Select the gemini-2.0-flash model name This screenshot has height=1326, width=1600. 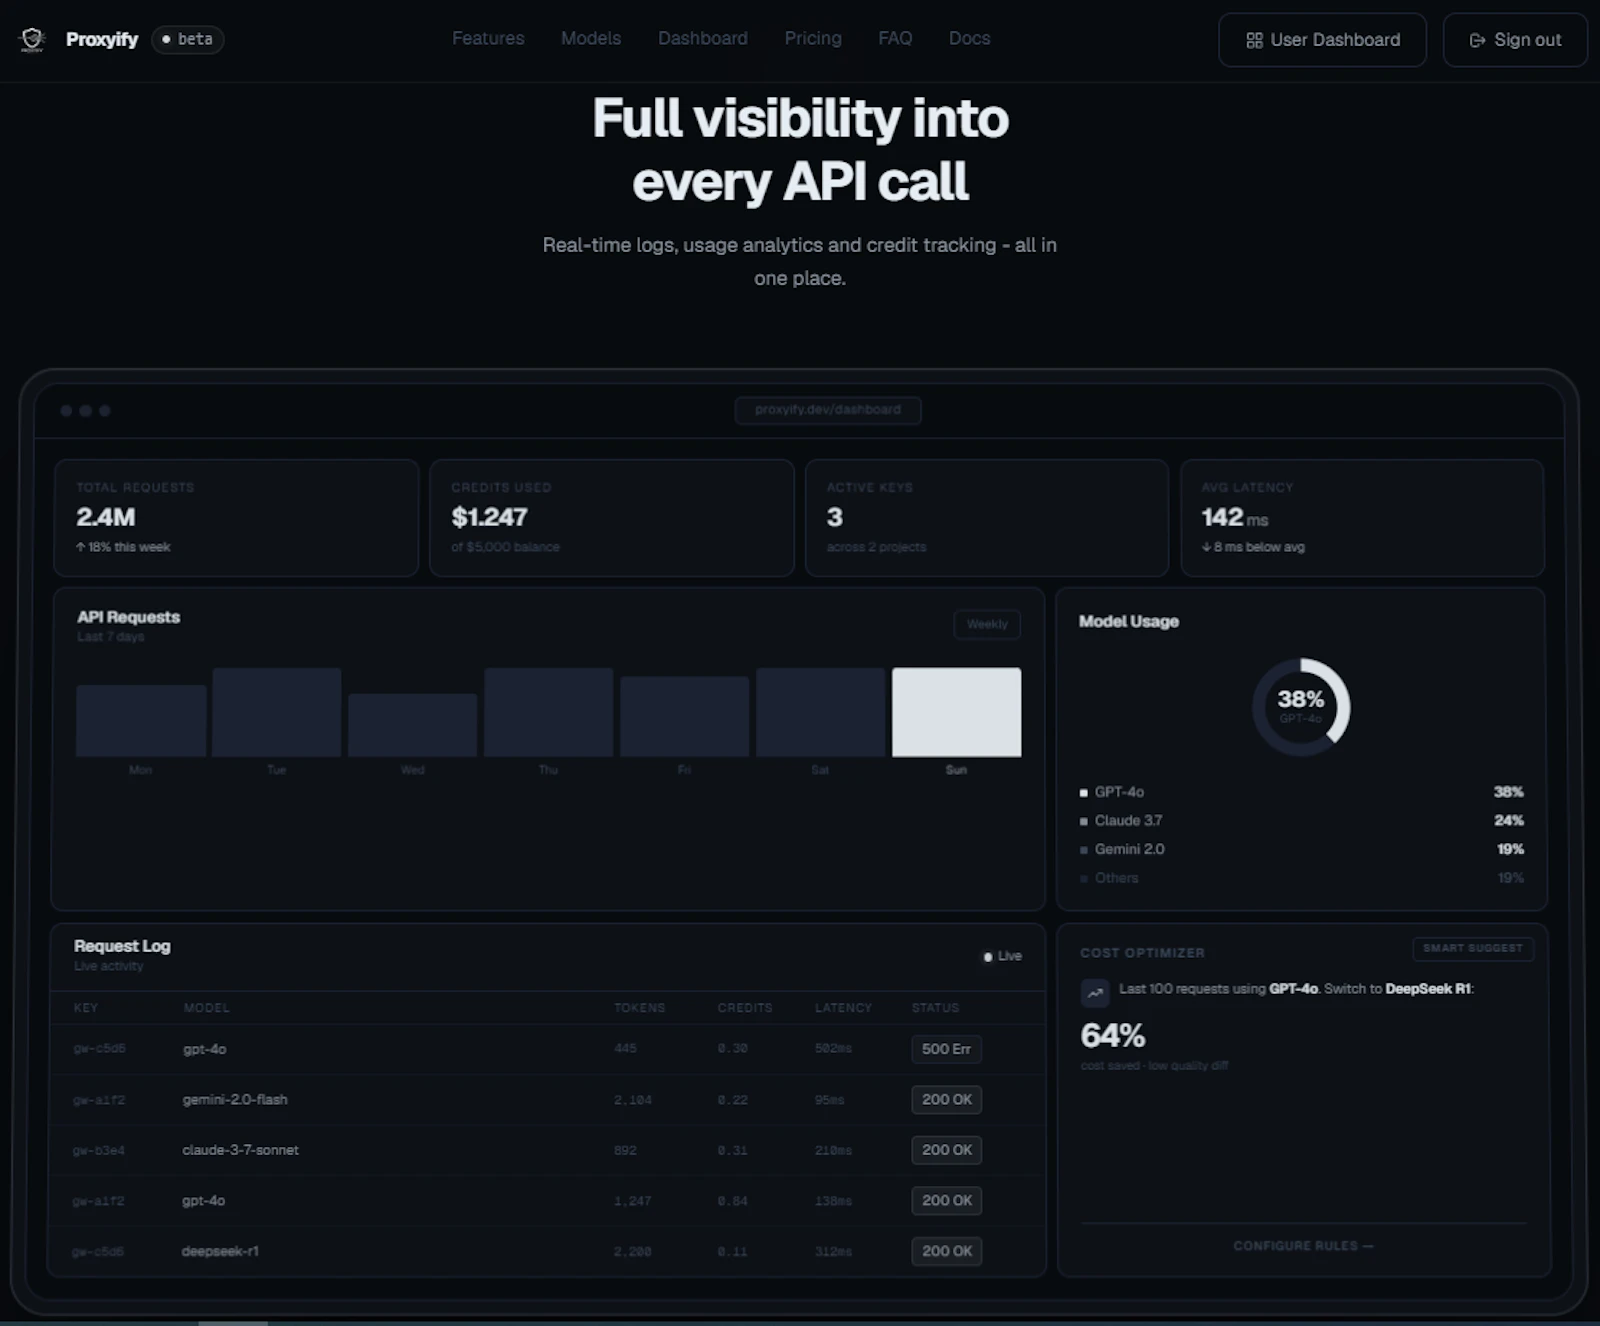(235, 1100)
